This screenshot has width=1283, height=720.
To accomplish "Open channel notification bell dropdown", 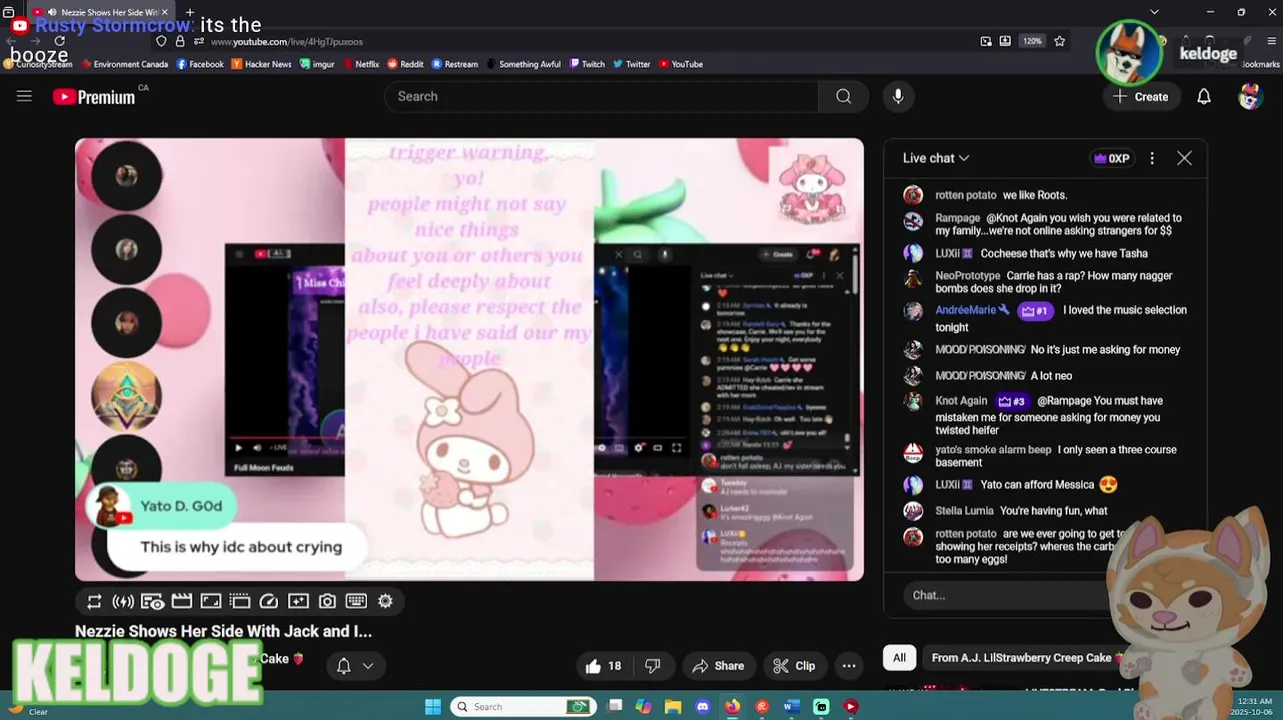I will coord(355,666).
